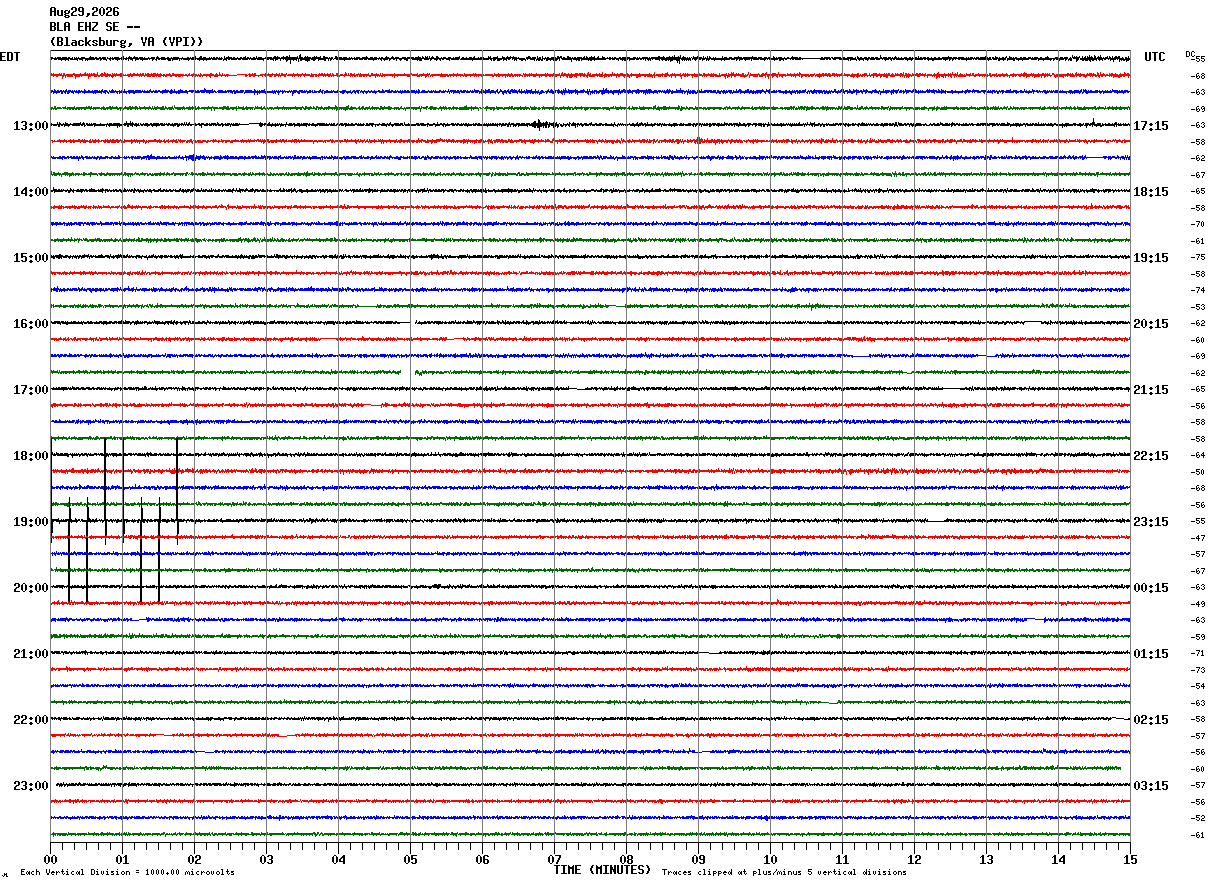Click the minute 15 tick on bottom axis
The height and width of the screenshot is (886, 1210).
[x=1130, y=860]
